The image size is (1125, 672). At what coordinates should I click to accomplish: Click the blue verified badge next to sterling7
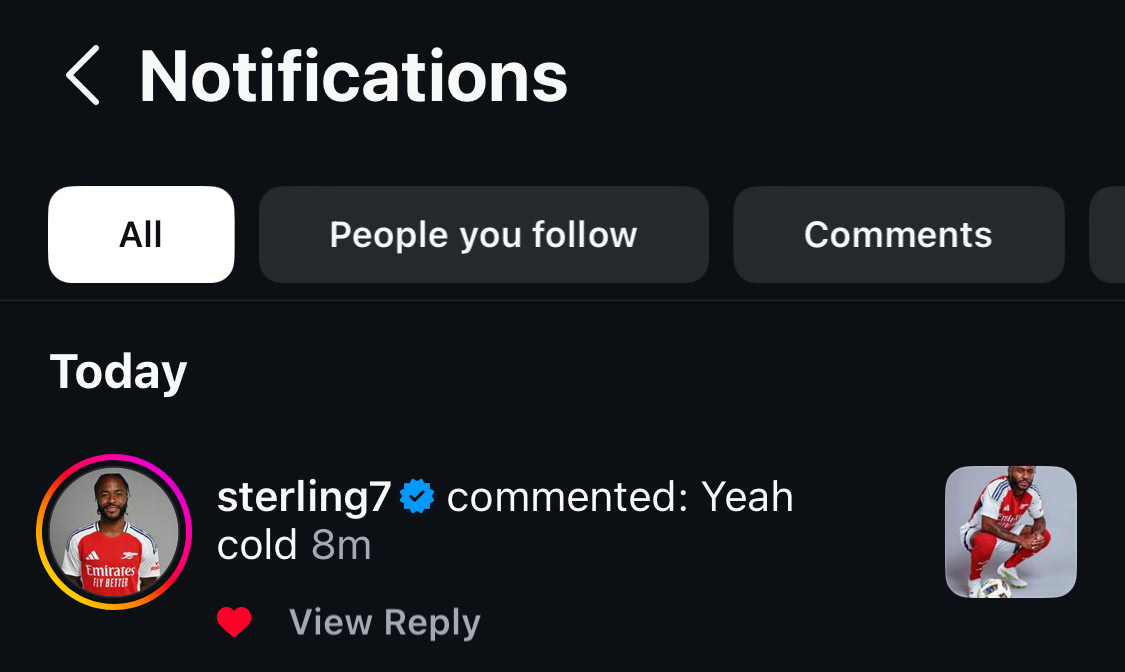point(417,497)
